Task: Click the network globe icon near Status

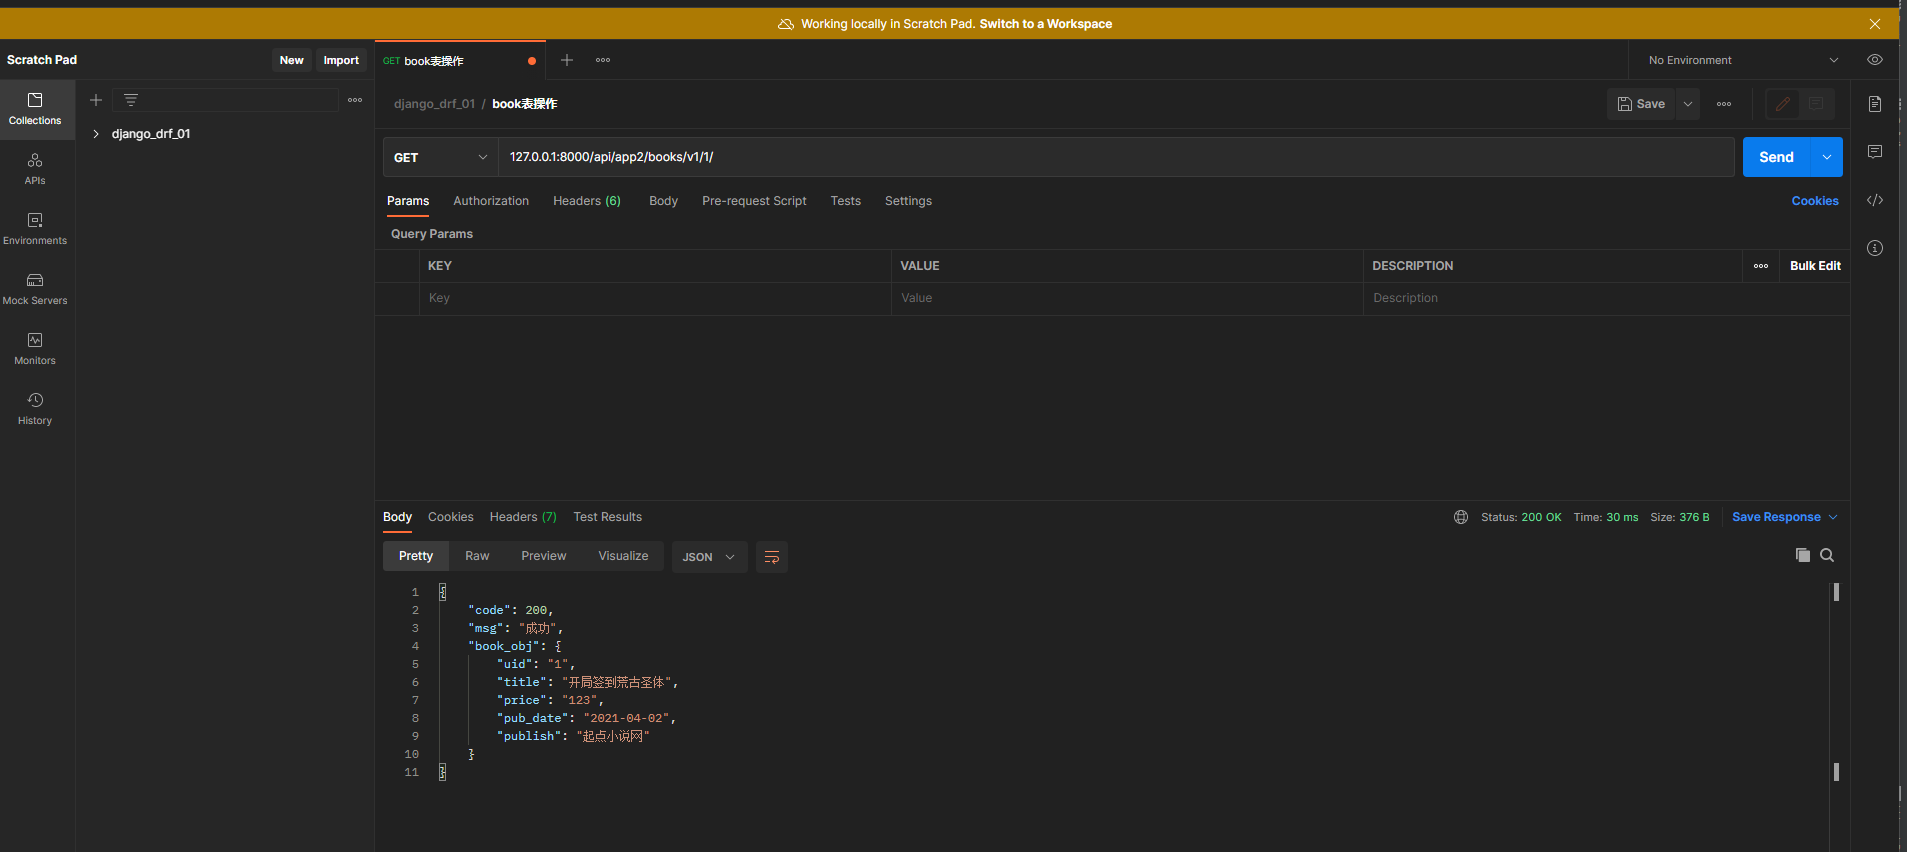Action: point(1461,517)
